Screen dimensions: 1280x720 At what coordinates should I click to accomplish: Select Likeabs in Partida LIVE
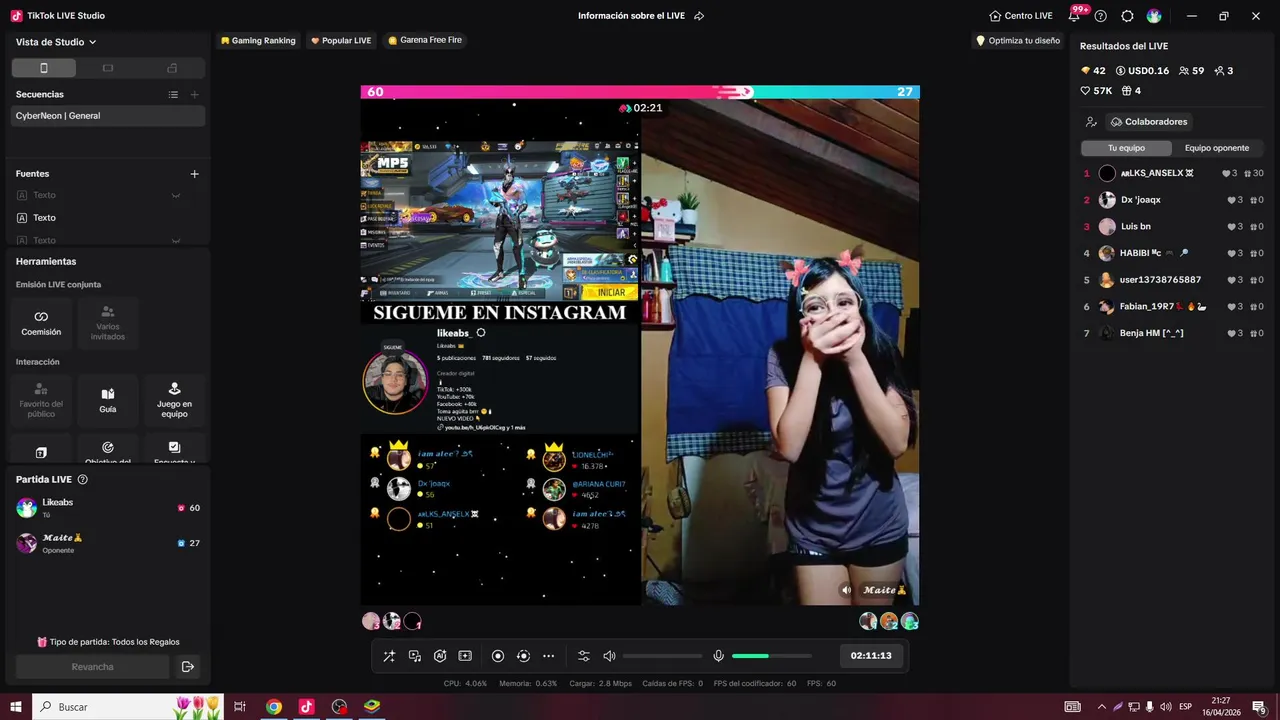[x=108, y=508]
